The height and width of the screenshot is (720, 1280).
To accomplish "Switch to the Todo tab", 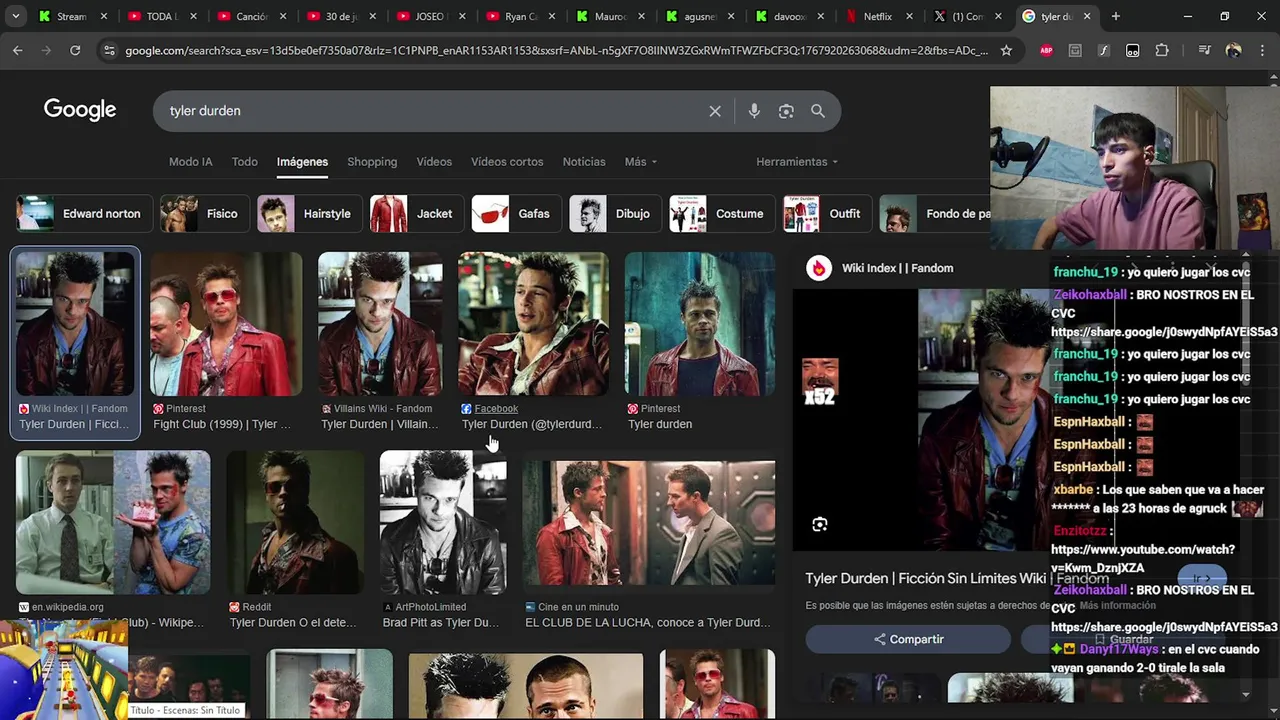I will pyautogui.click(x=245, y=162).
